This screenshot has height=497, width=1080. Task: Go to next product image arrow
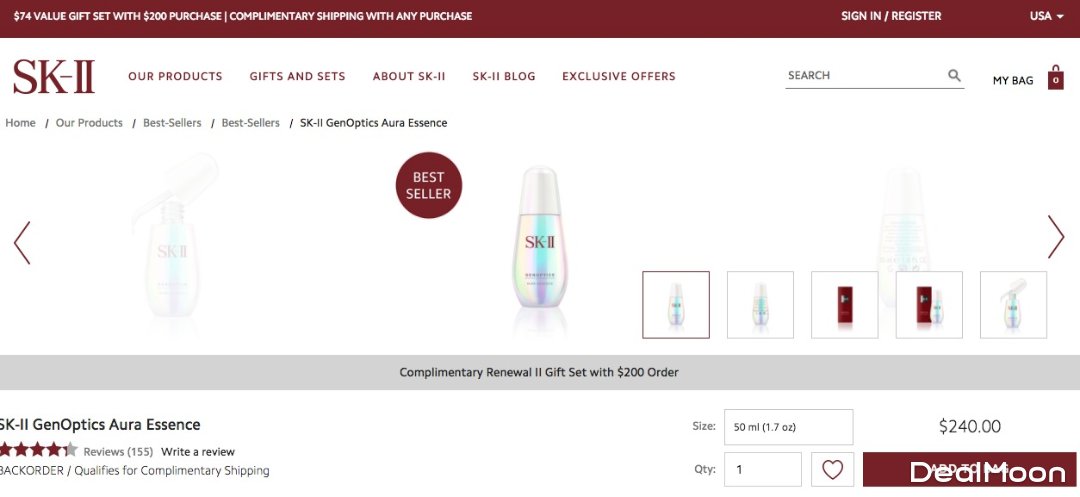(1056, 237)
